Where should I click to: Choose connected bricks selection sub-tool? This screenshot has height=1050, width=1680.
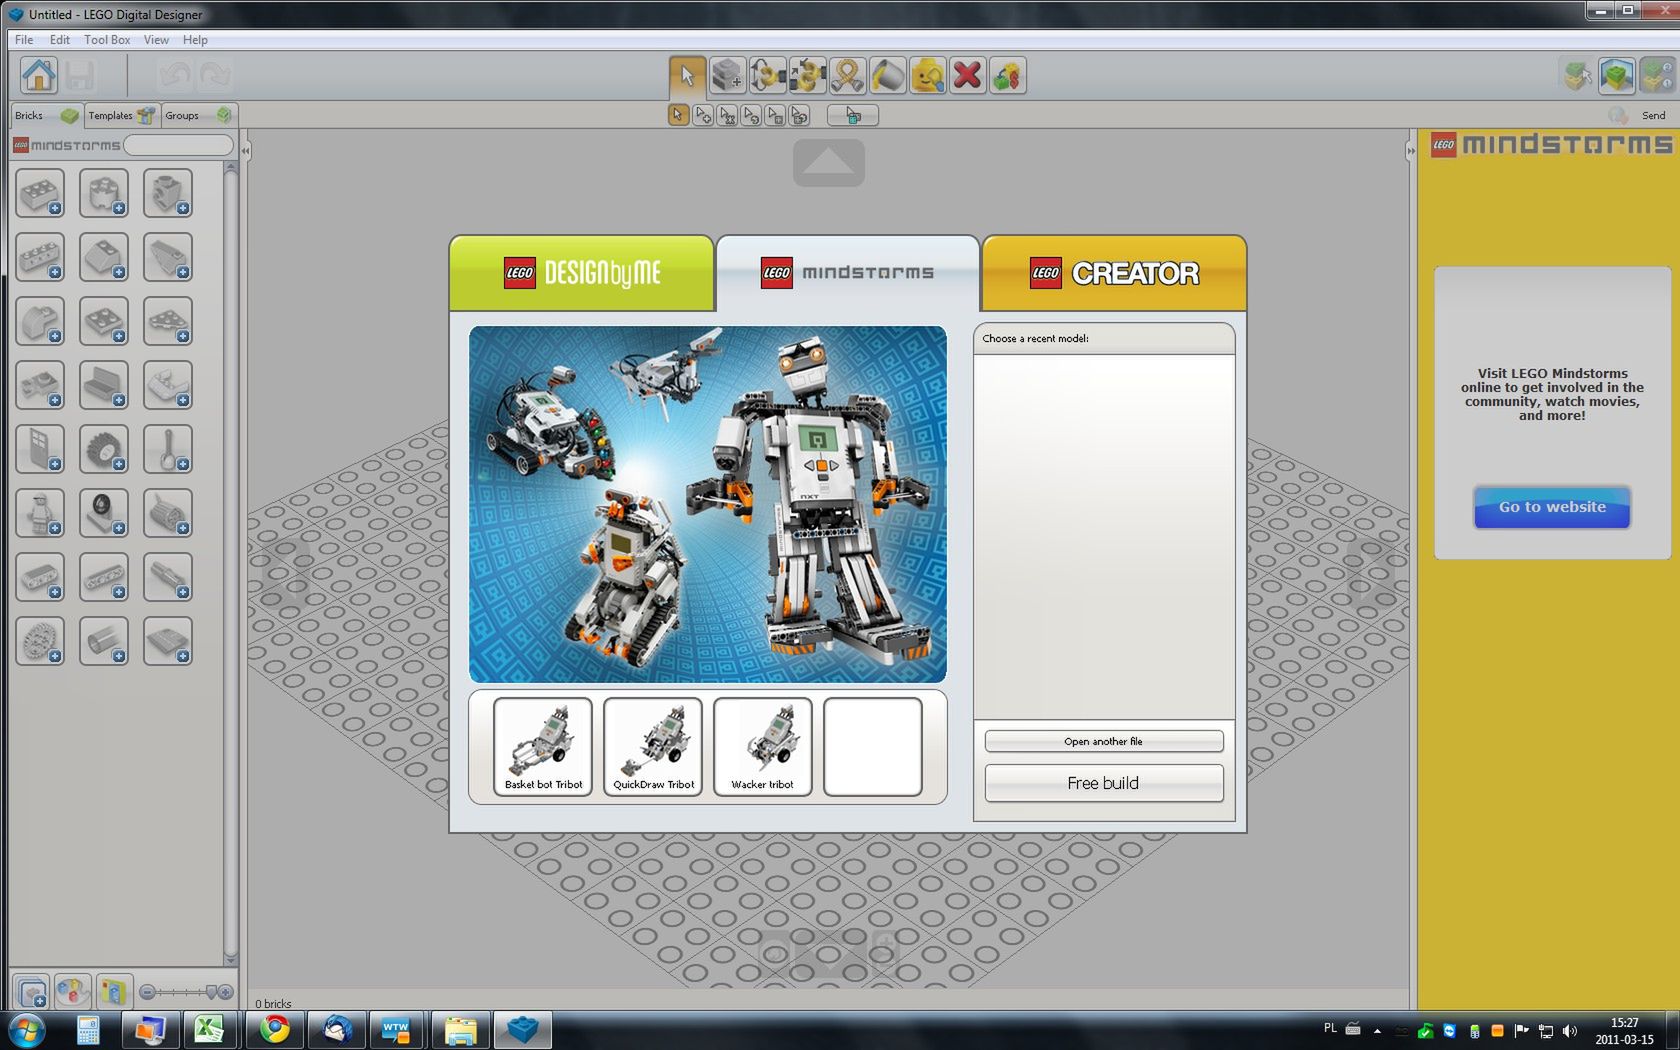click(x=727, y=116)
